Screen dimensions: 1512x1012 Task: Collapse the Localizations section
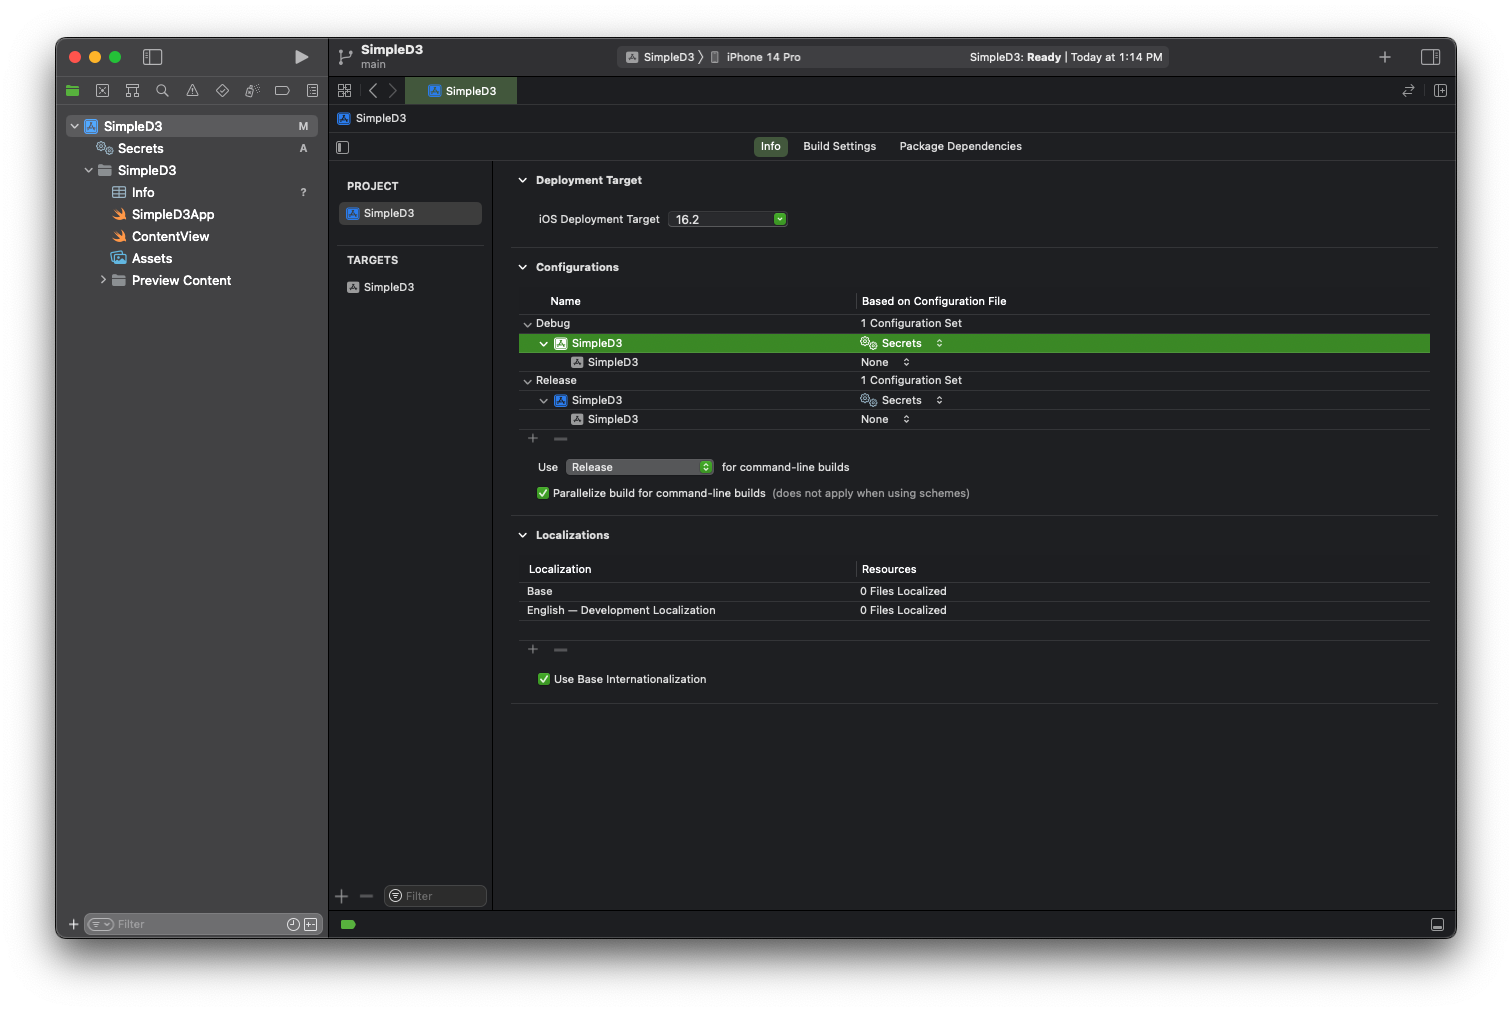522,535
